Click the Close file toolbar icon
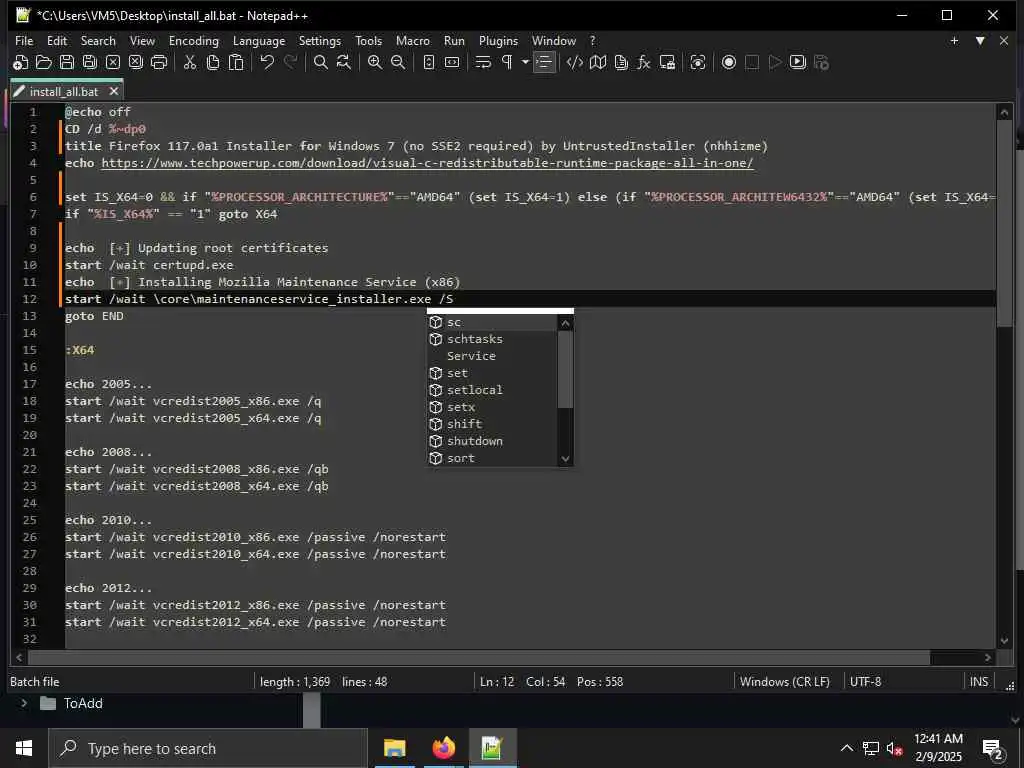 113,63
